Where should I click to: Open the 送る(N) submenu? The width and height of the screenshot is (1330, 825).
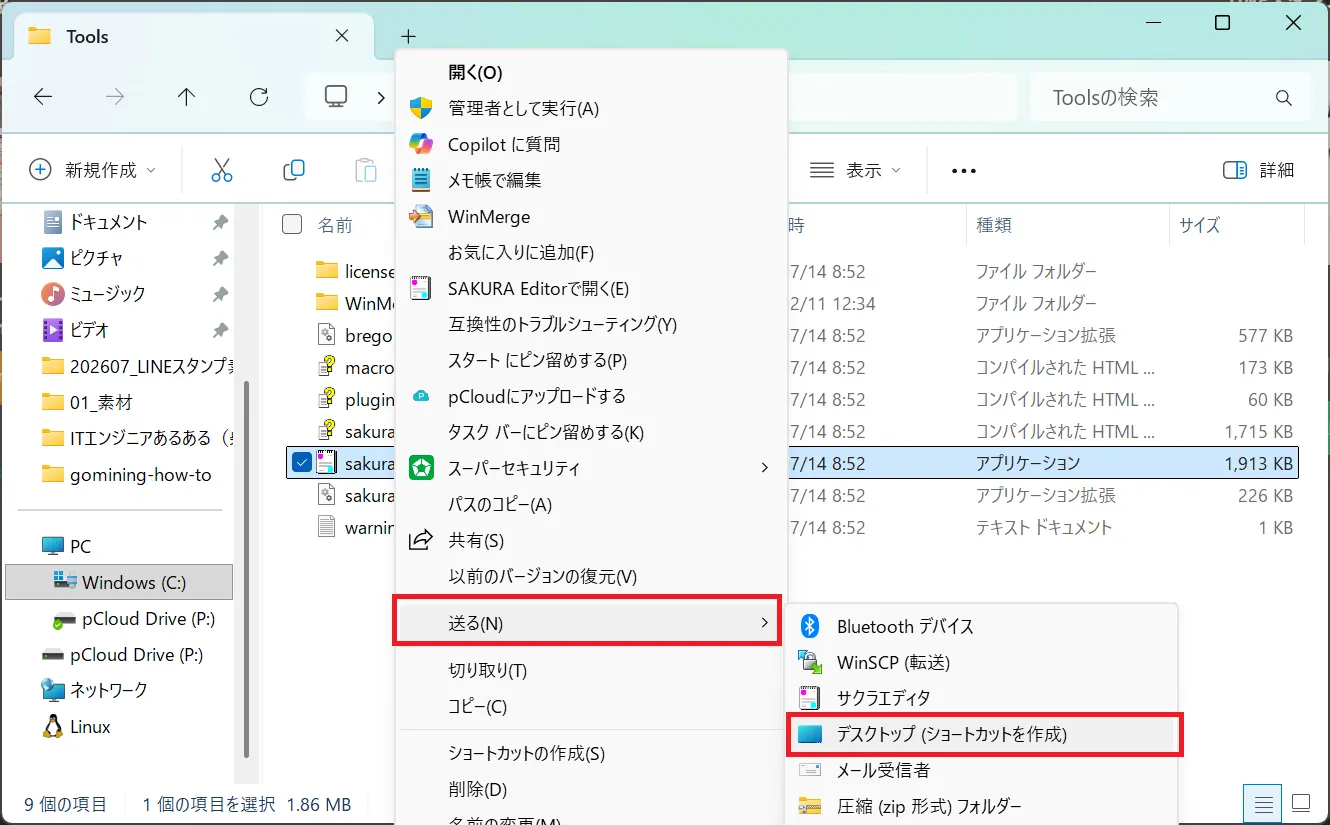[588, 624]
